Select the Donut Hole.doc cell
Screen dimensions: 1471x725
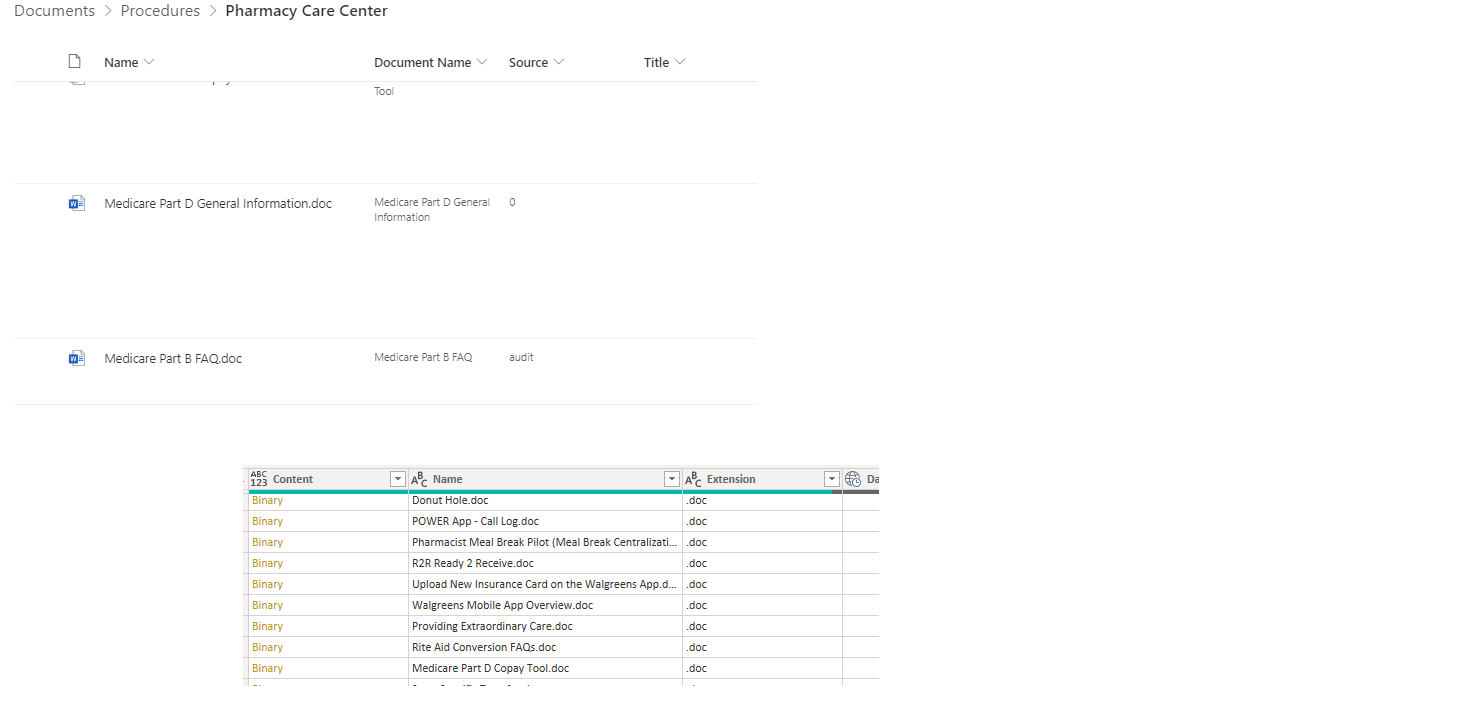545,500
